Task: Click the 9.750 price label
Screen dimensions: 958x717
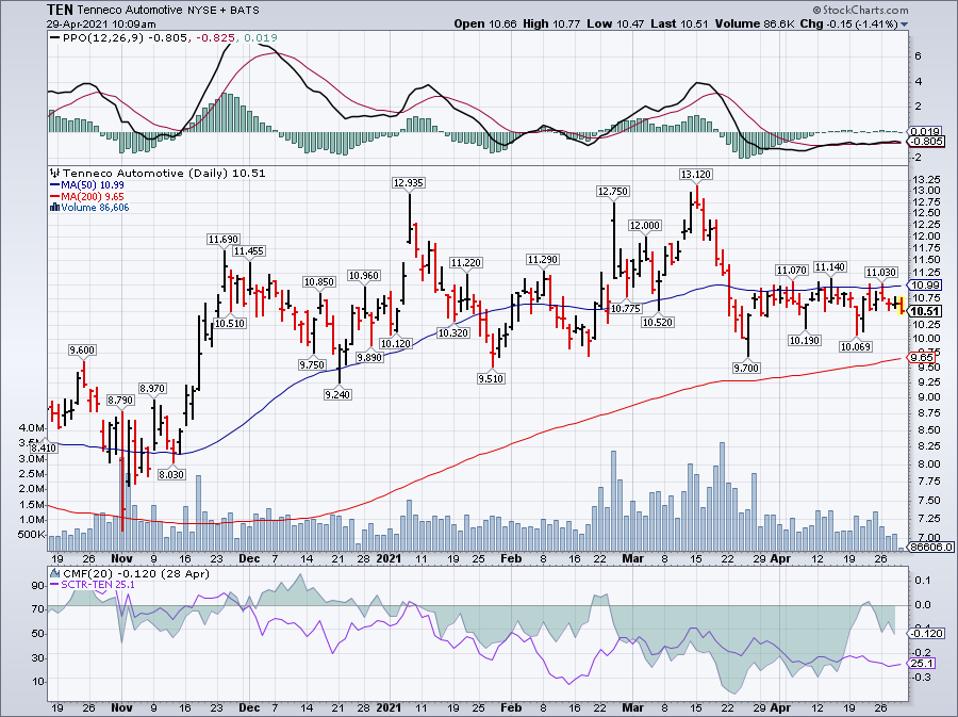Action: pyautogui.click(x=312, y=365)
